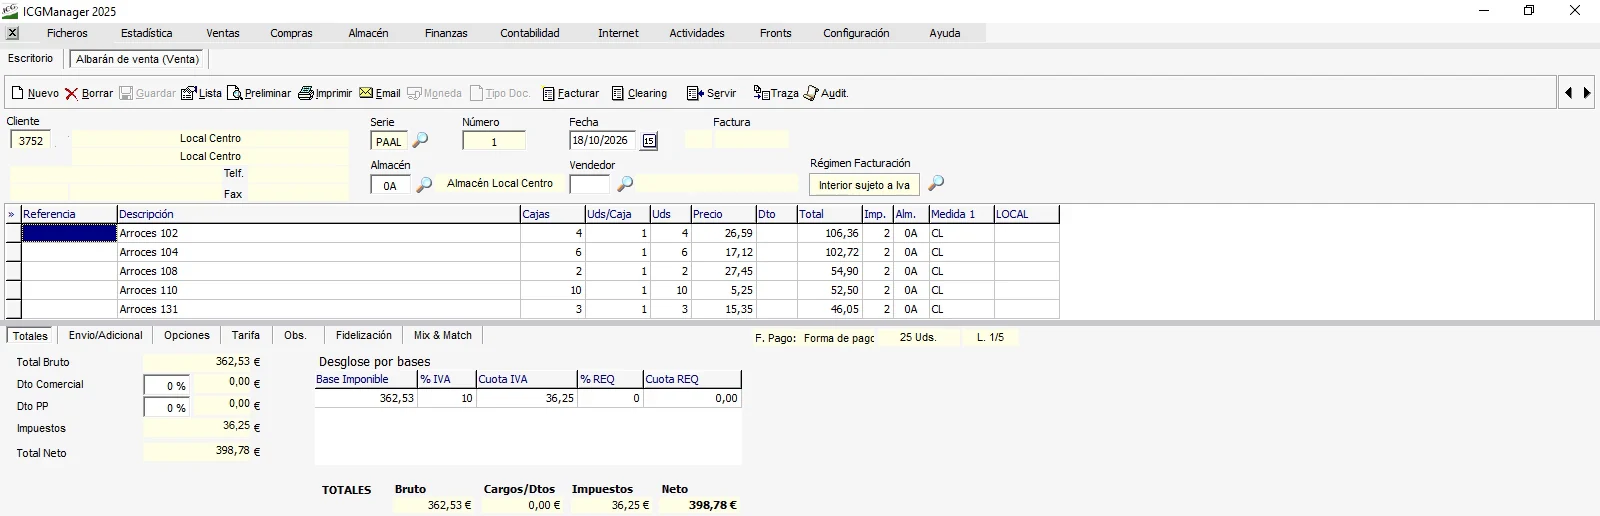Viewport: 1600px width, 516px height.
Task: Switch to the Escritorio tab
Action: 31,58
